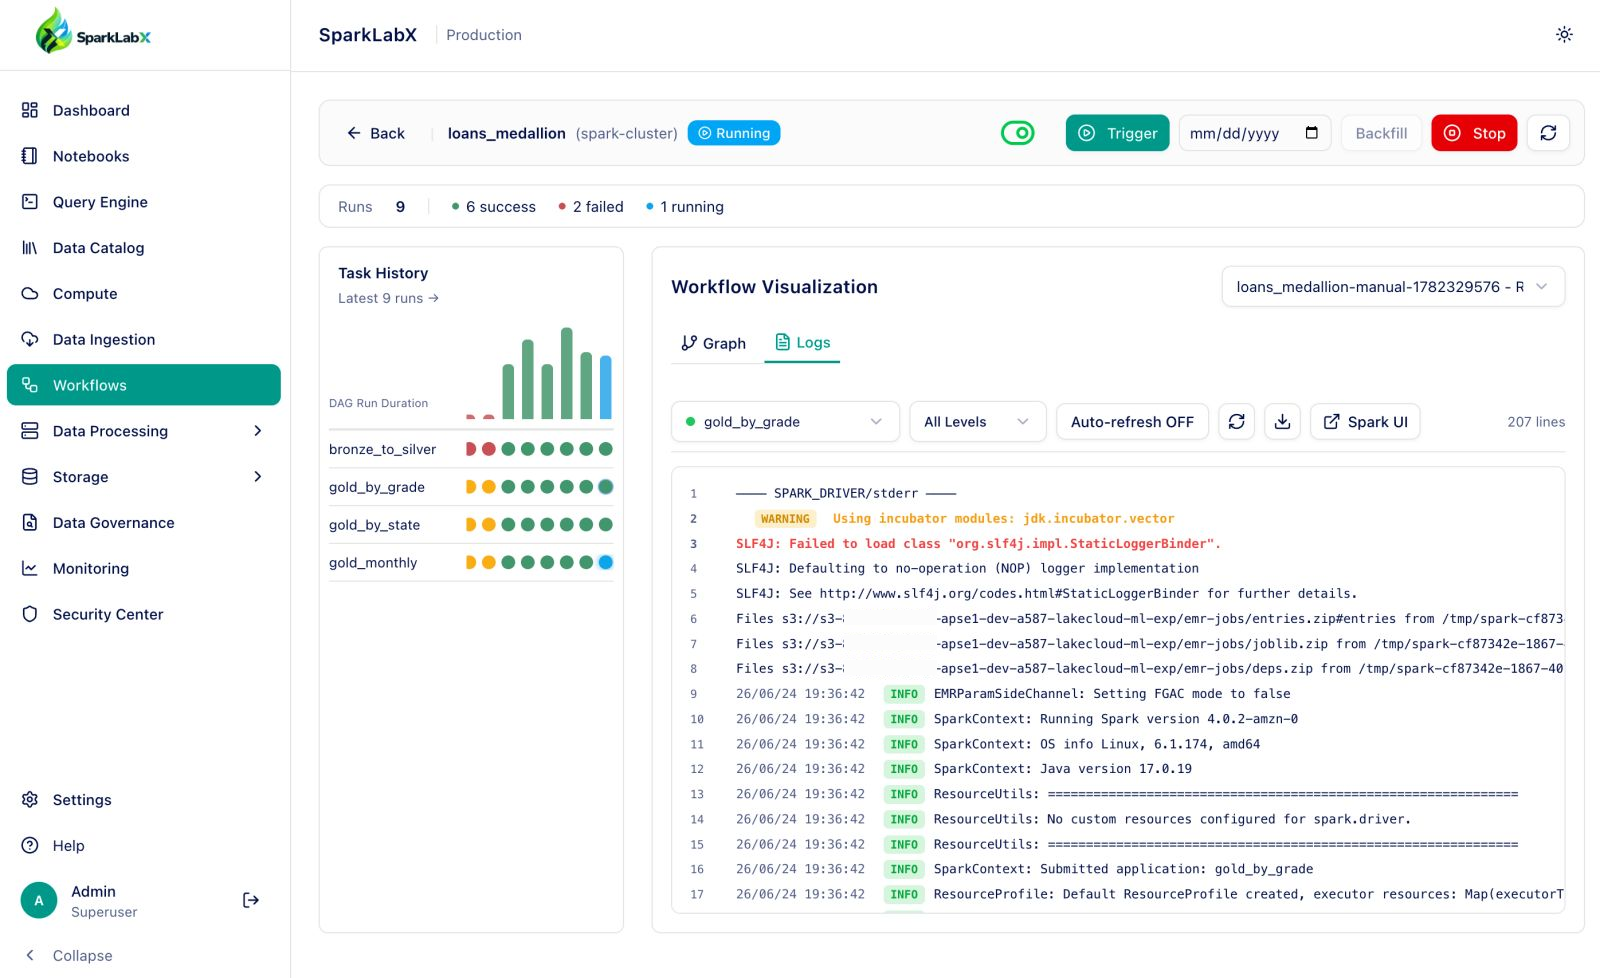Image resolution: width=1600 pixels, height=978 pixels.
Task: Click the red failed dot for bronze_to_silver
Action: 489,449
